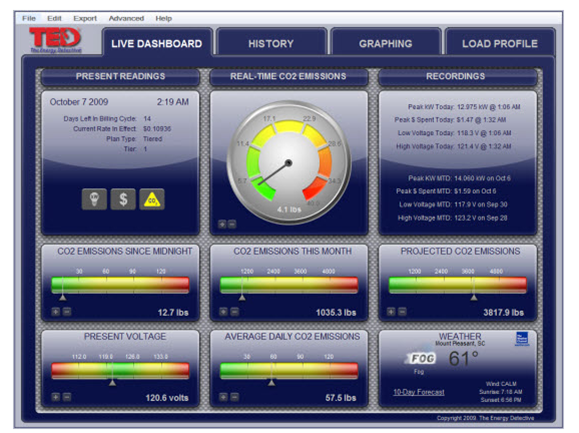Click the Present Voltage slider marker
Viewport: 579px width, 433px height.
coord(113,383)
